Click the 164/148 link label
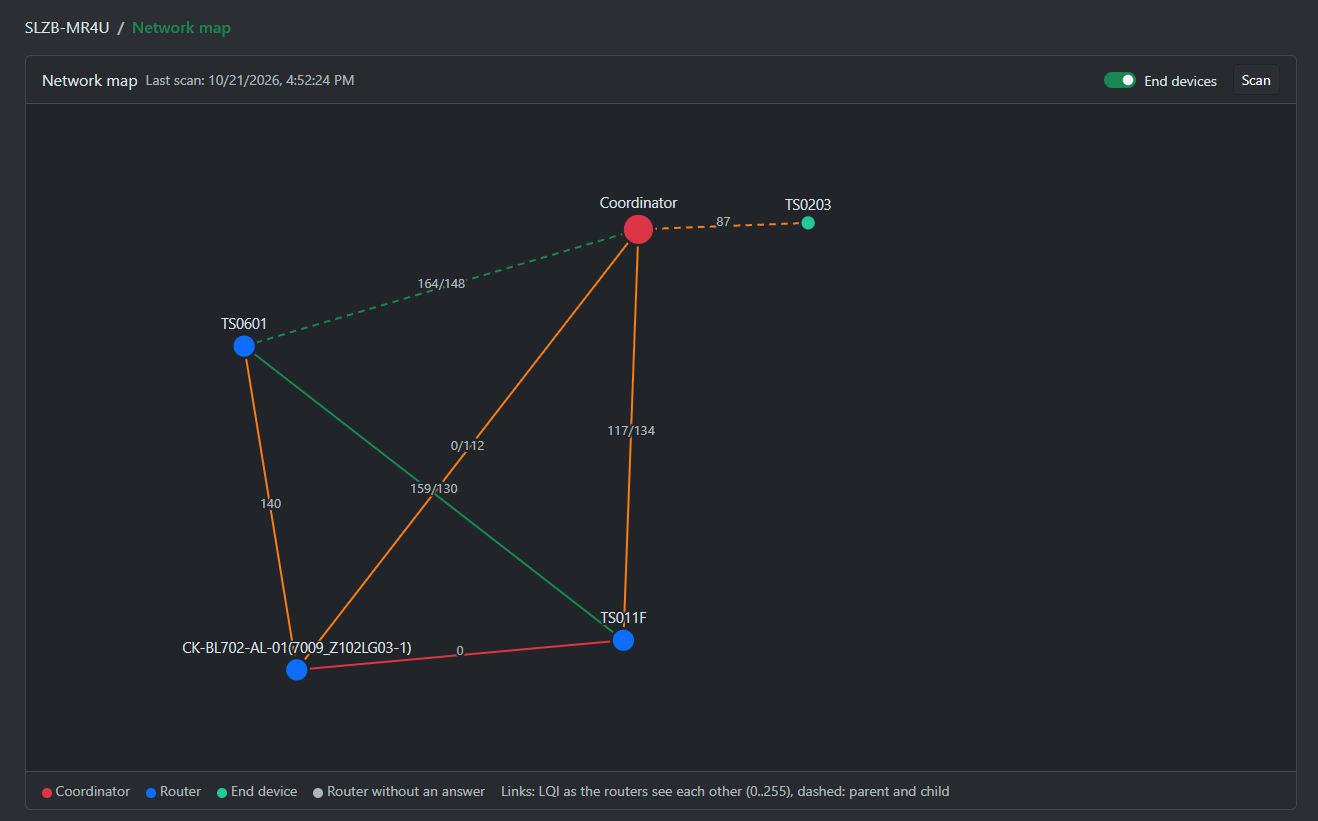Viewport: 1318px width, 821px height. click(441, 283)
